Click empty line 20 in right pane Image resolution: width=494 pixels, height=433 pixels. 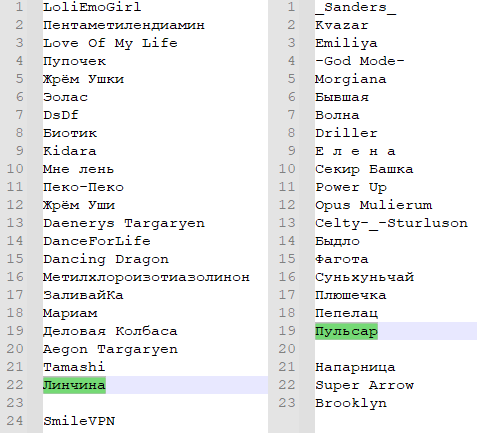pyautogui.click(x=396, y=349)
